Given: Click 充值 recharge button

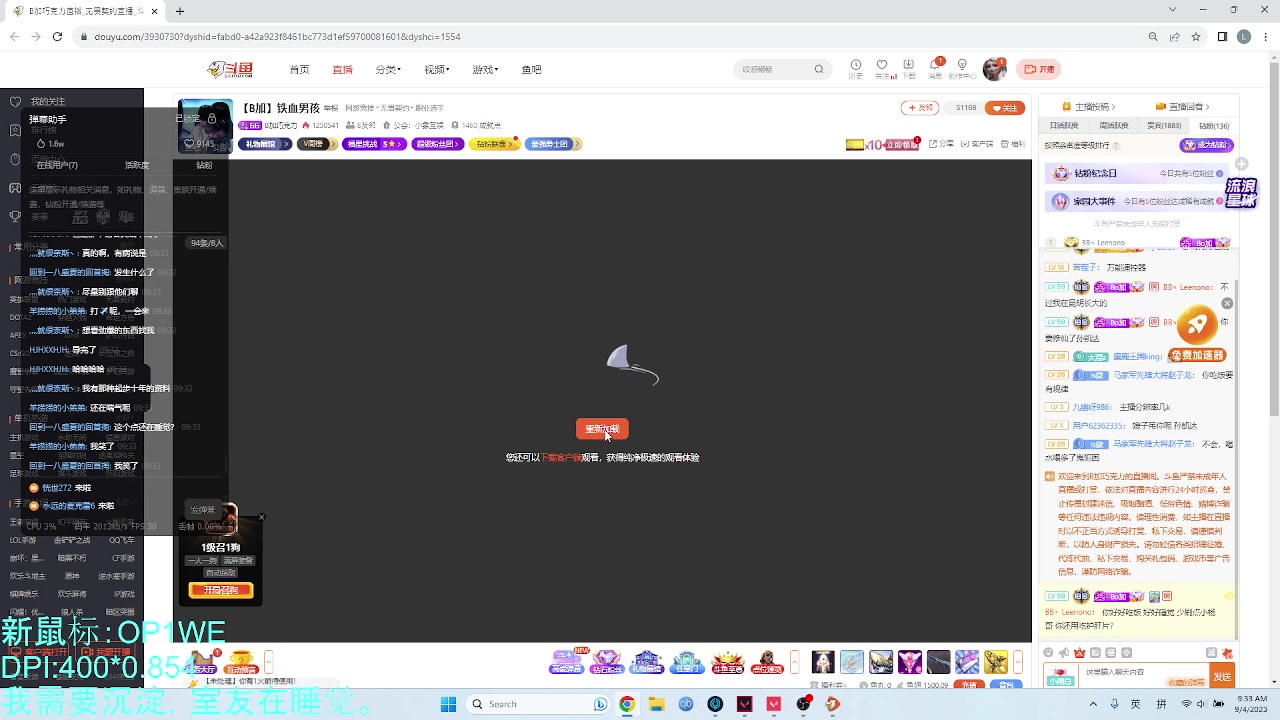Looking at the screenshot, I should click(968, 685).
